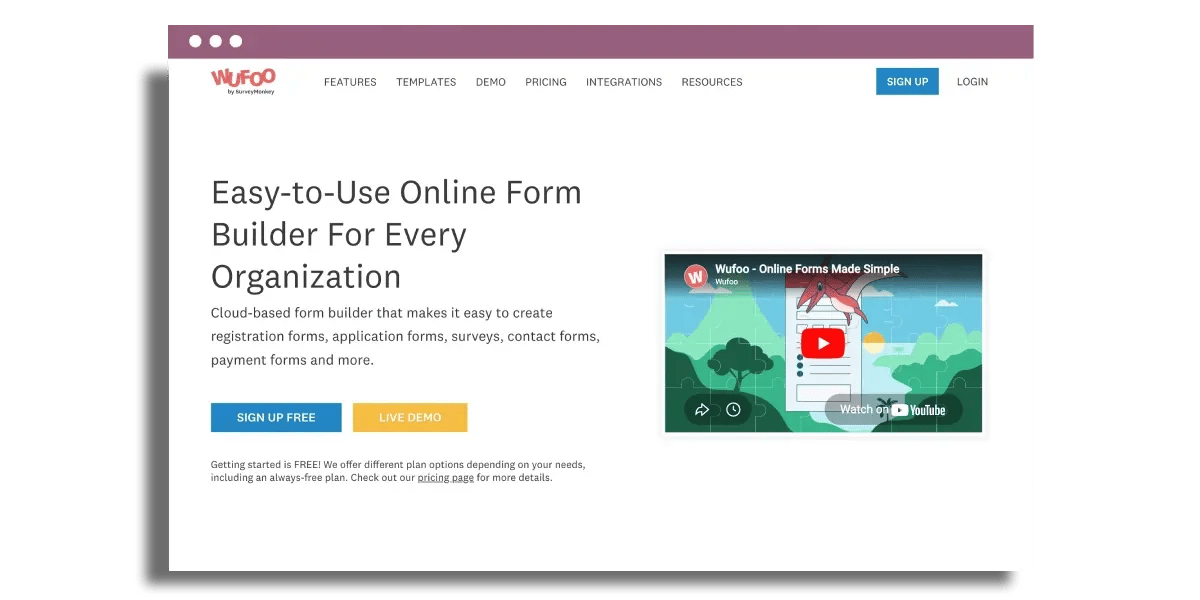The width and height of the screenshot is (1200, 600).
Task: Play the Wufoo YouTube video
Action: [x=822, y=344]
